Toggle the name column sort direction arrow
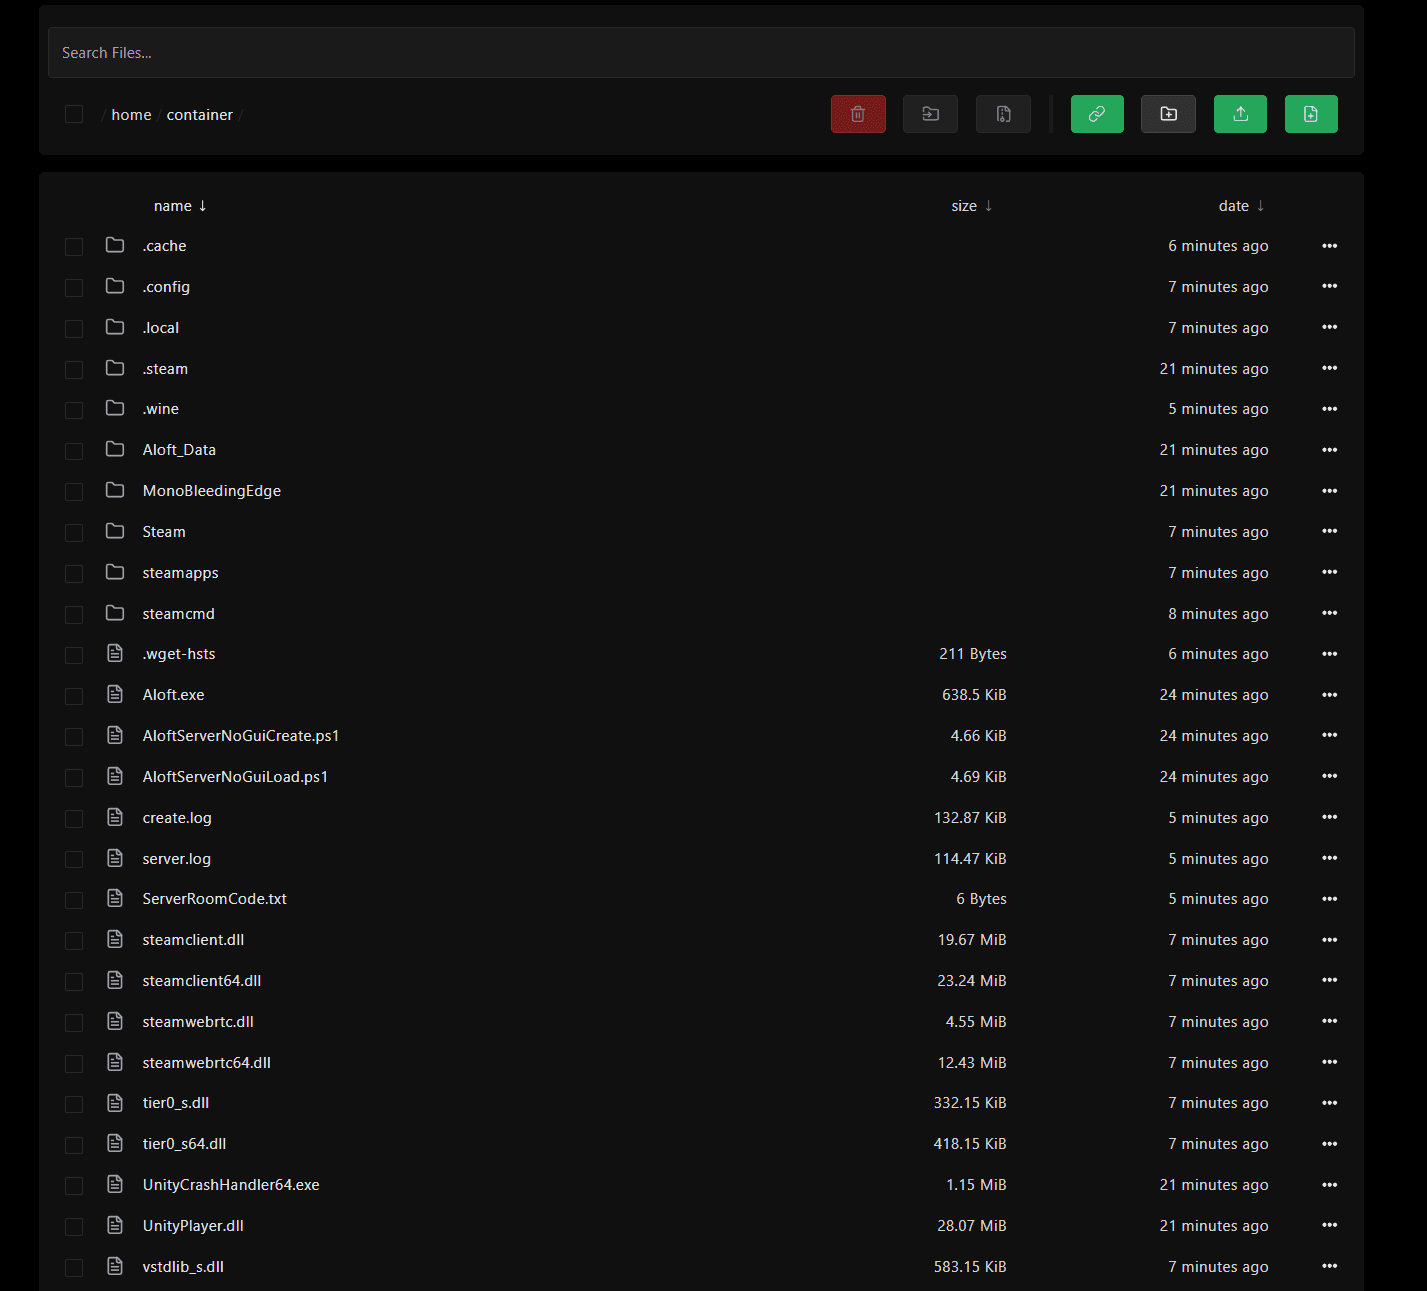 point(203,205)
